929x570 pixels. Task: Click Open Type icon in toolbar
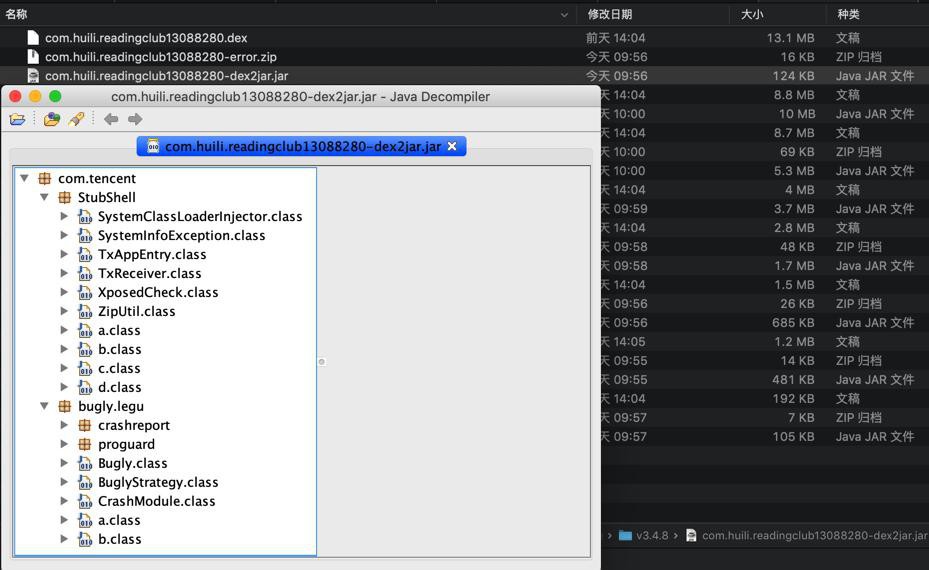[x=52, y=119]
